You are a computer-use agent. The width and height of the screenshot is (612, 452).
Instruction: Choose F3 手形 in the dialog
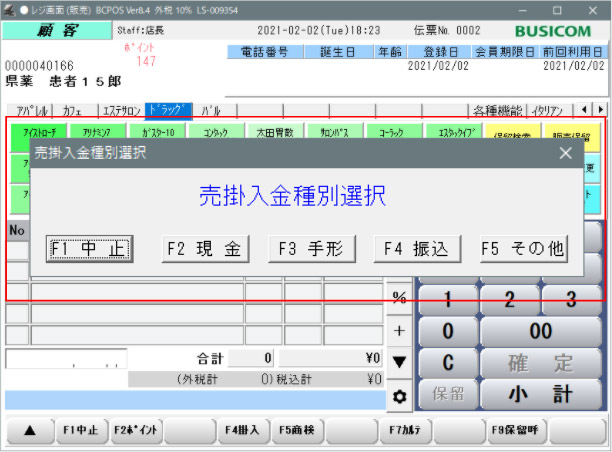click(x=312, y=249)
